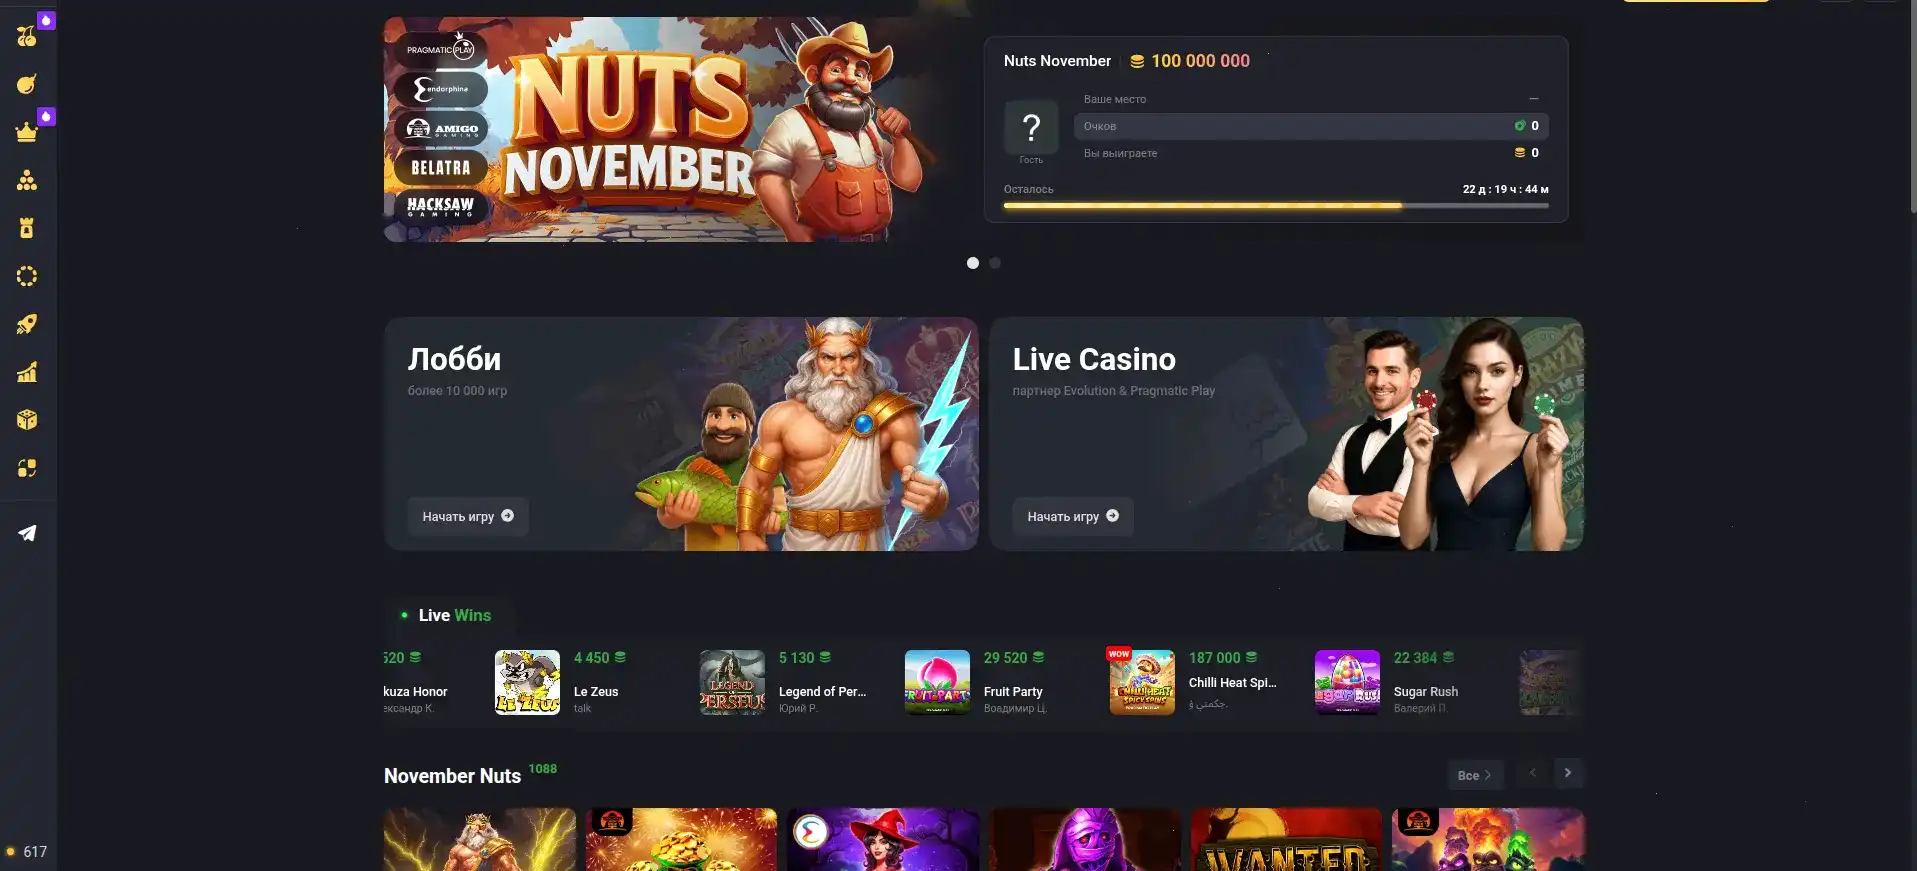Click the bomb icon in sidebar
1917x871 pixels.
pos(27,84)
